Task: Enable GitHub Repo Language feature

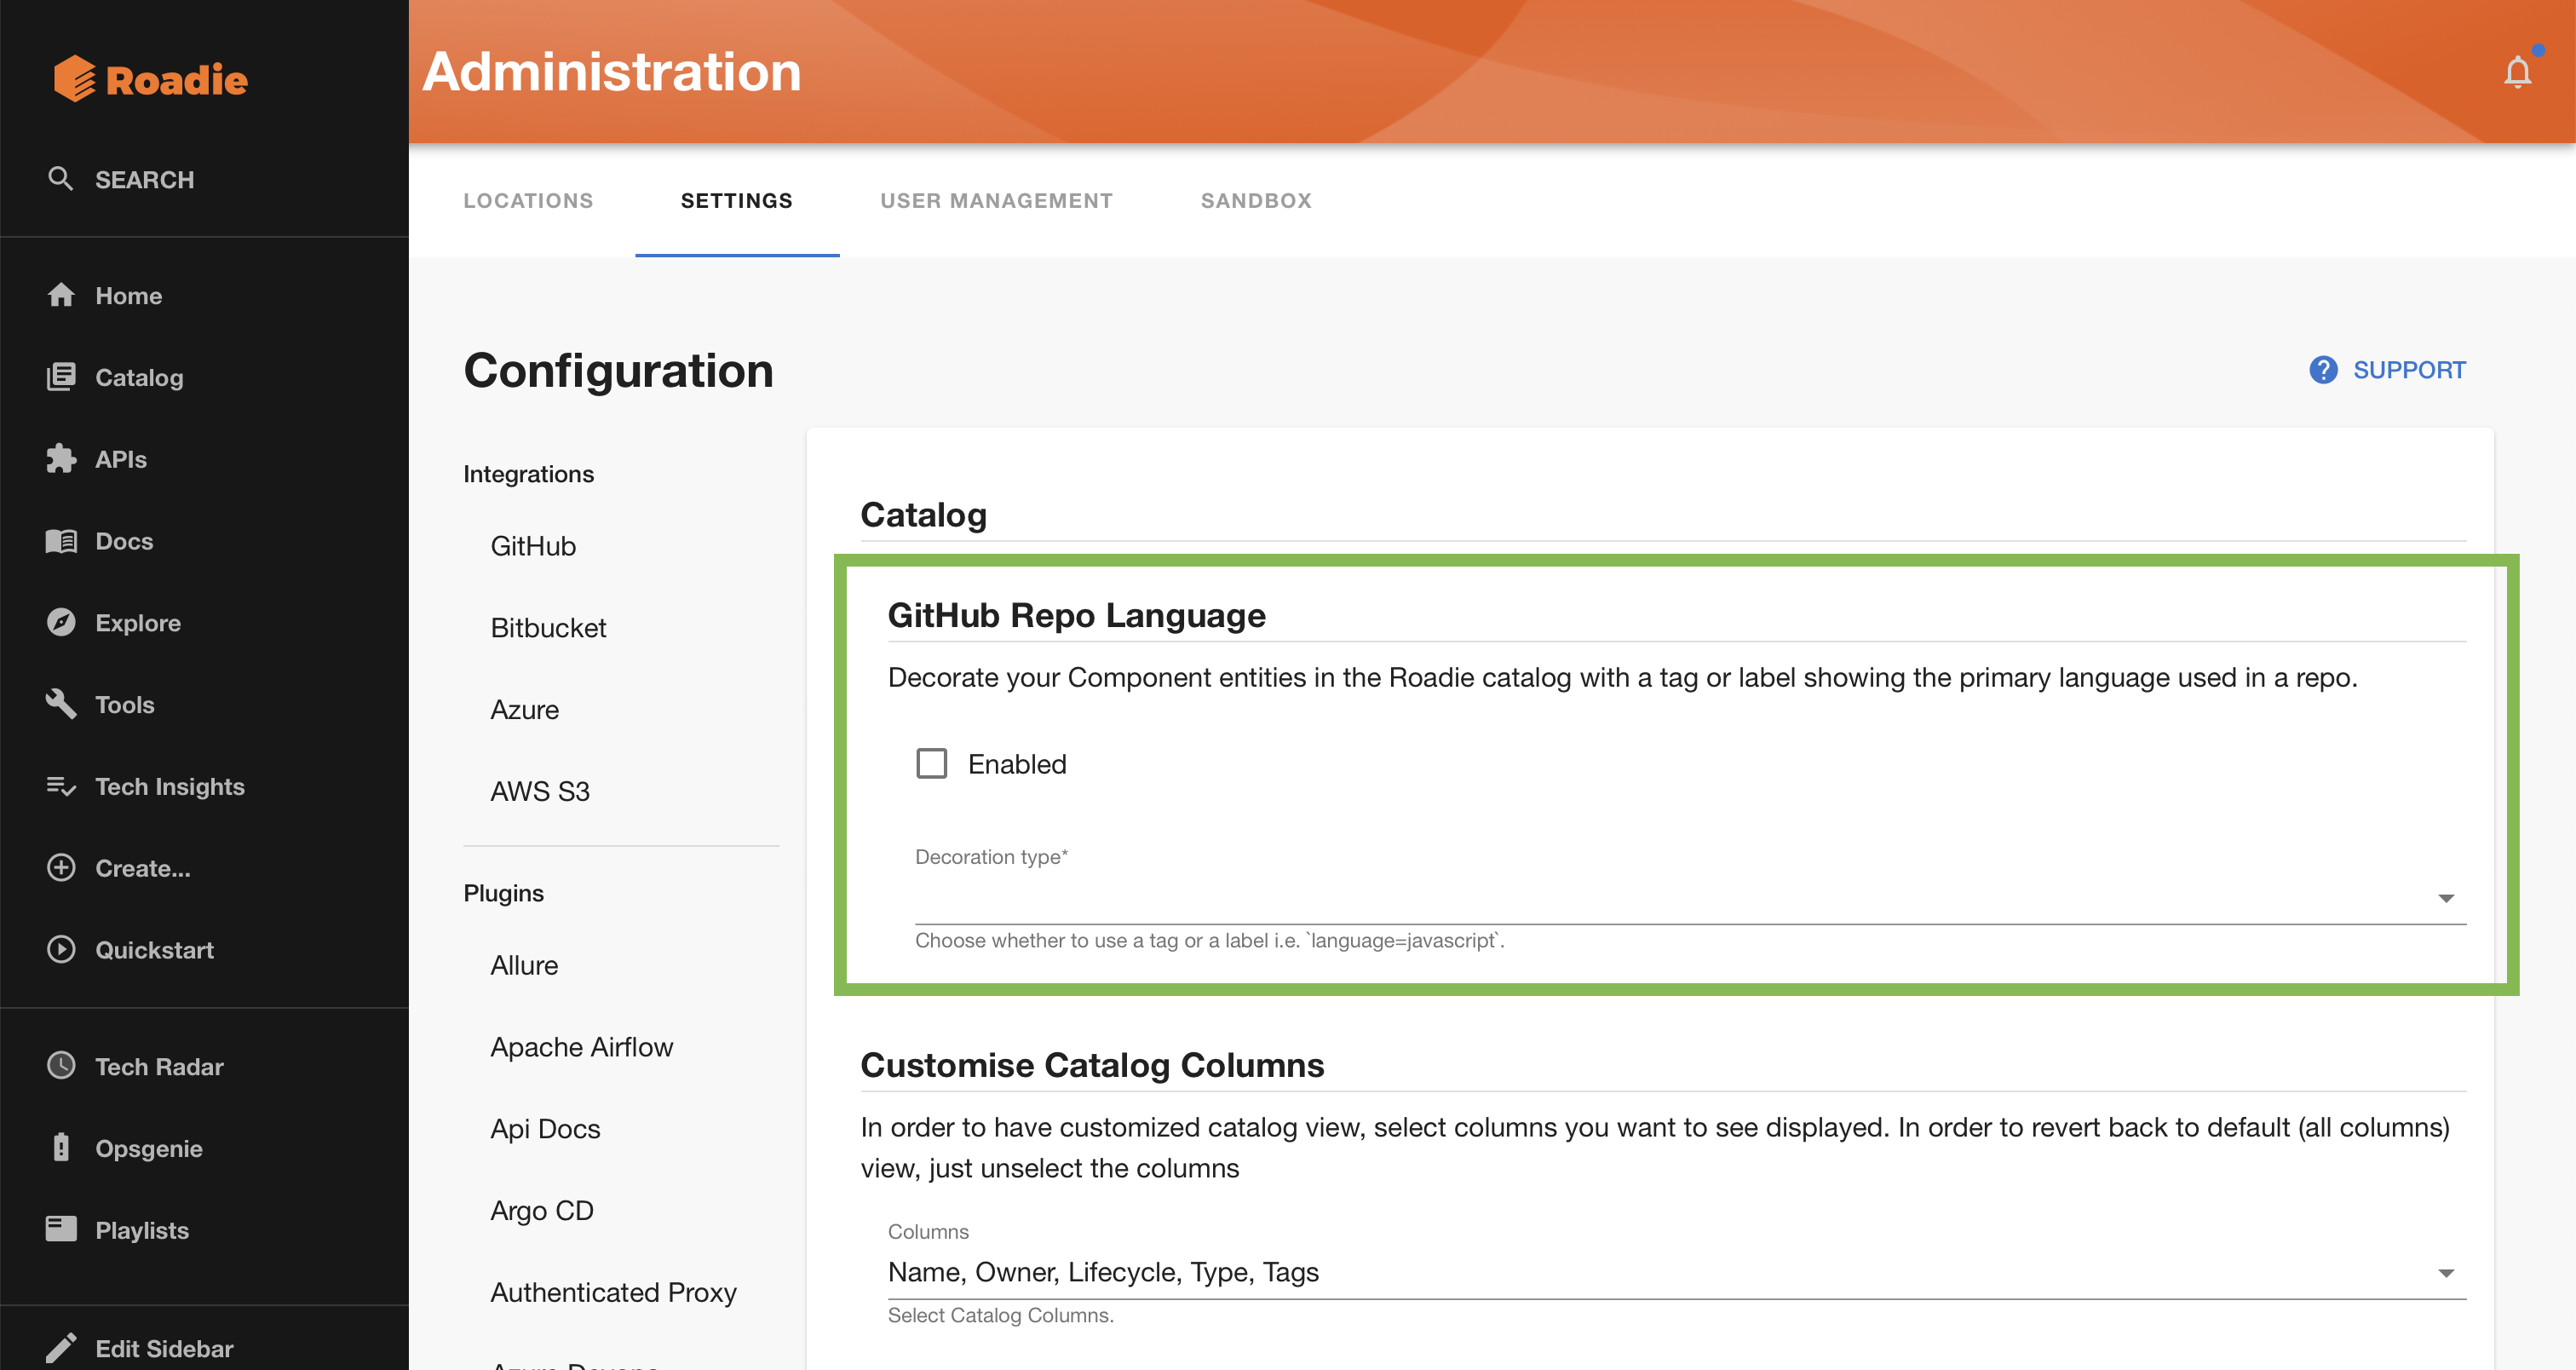Action: click(932, 763)
